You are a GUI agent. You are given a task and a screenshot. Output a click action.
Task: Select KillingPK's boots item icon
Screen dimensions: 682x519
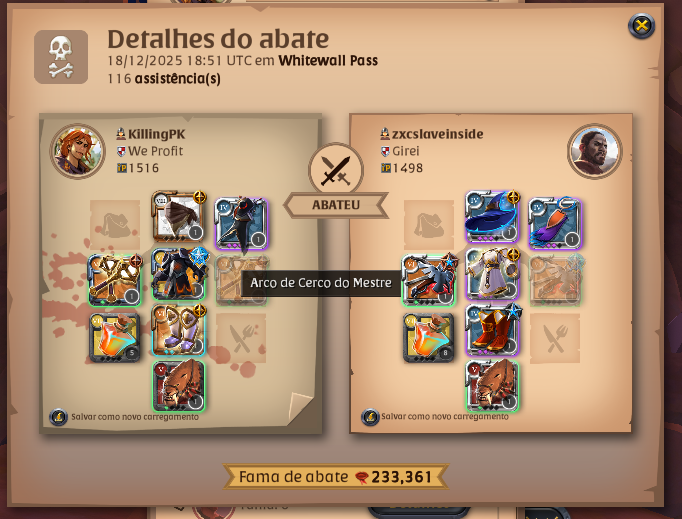178,330
